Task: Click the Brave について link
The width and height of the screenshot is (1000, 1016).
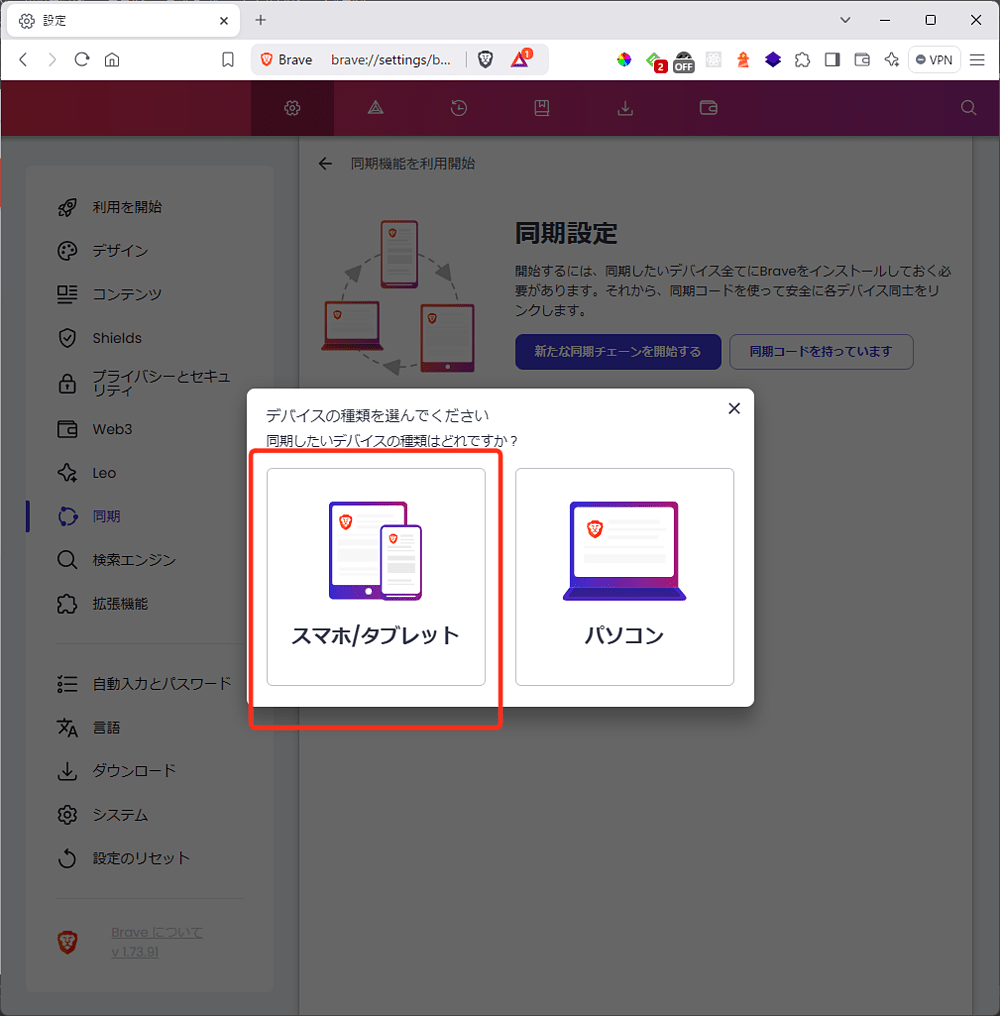Action: 157,932
